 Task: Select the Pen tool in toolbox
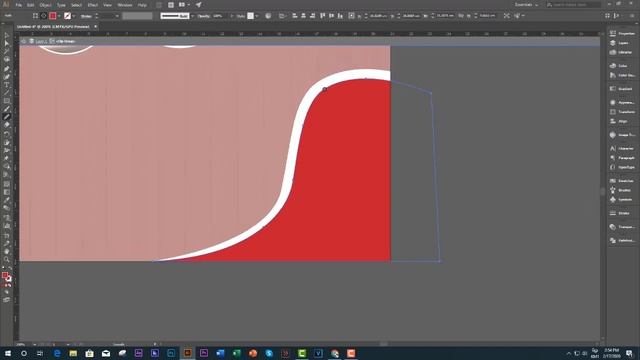coord(7,69)
